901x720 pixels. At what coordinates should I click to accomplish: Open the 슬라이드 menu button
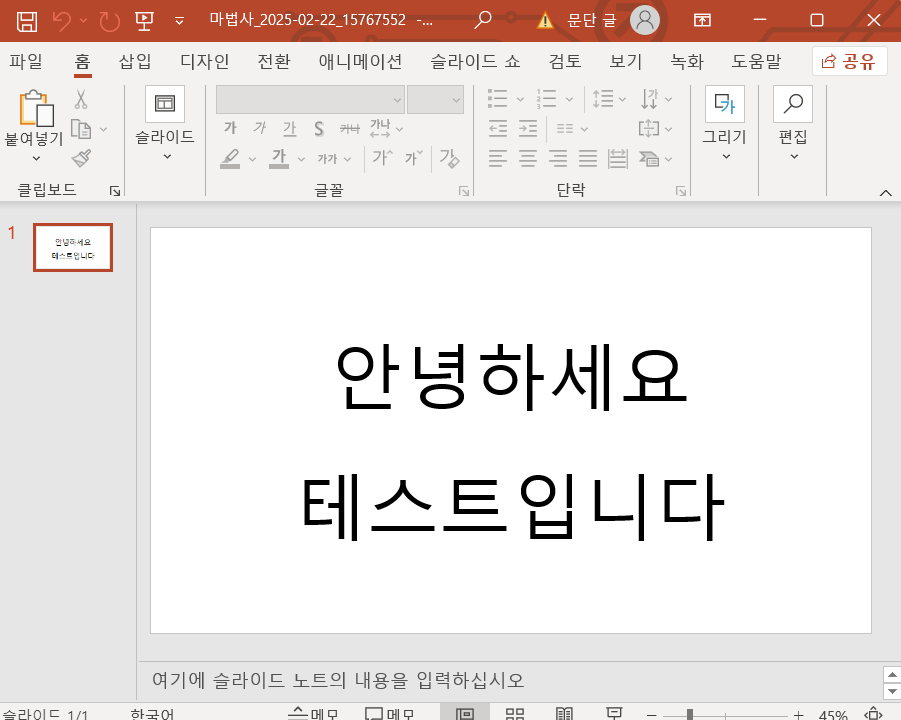[165, 124]
